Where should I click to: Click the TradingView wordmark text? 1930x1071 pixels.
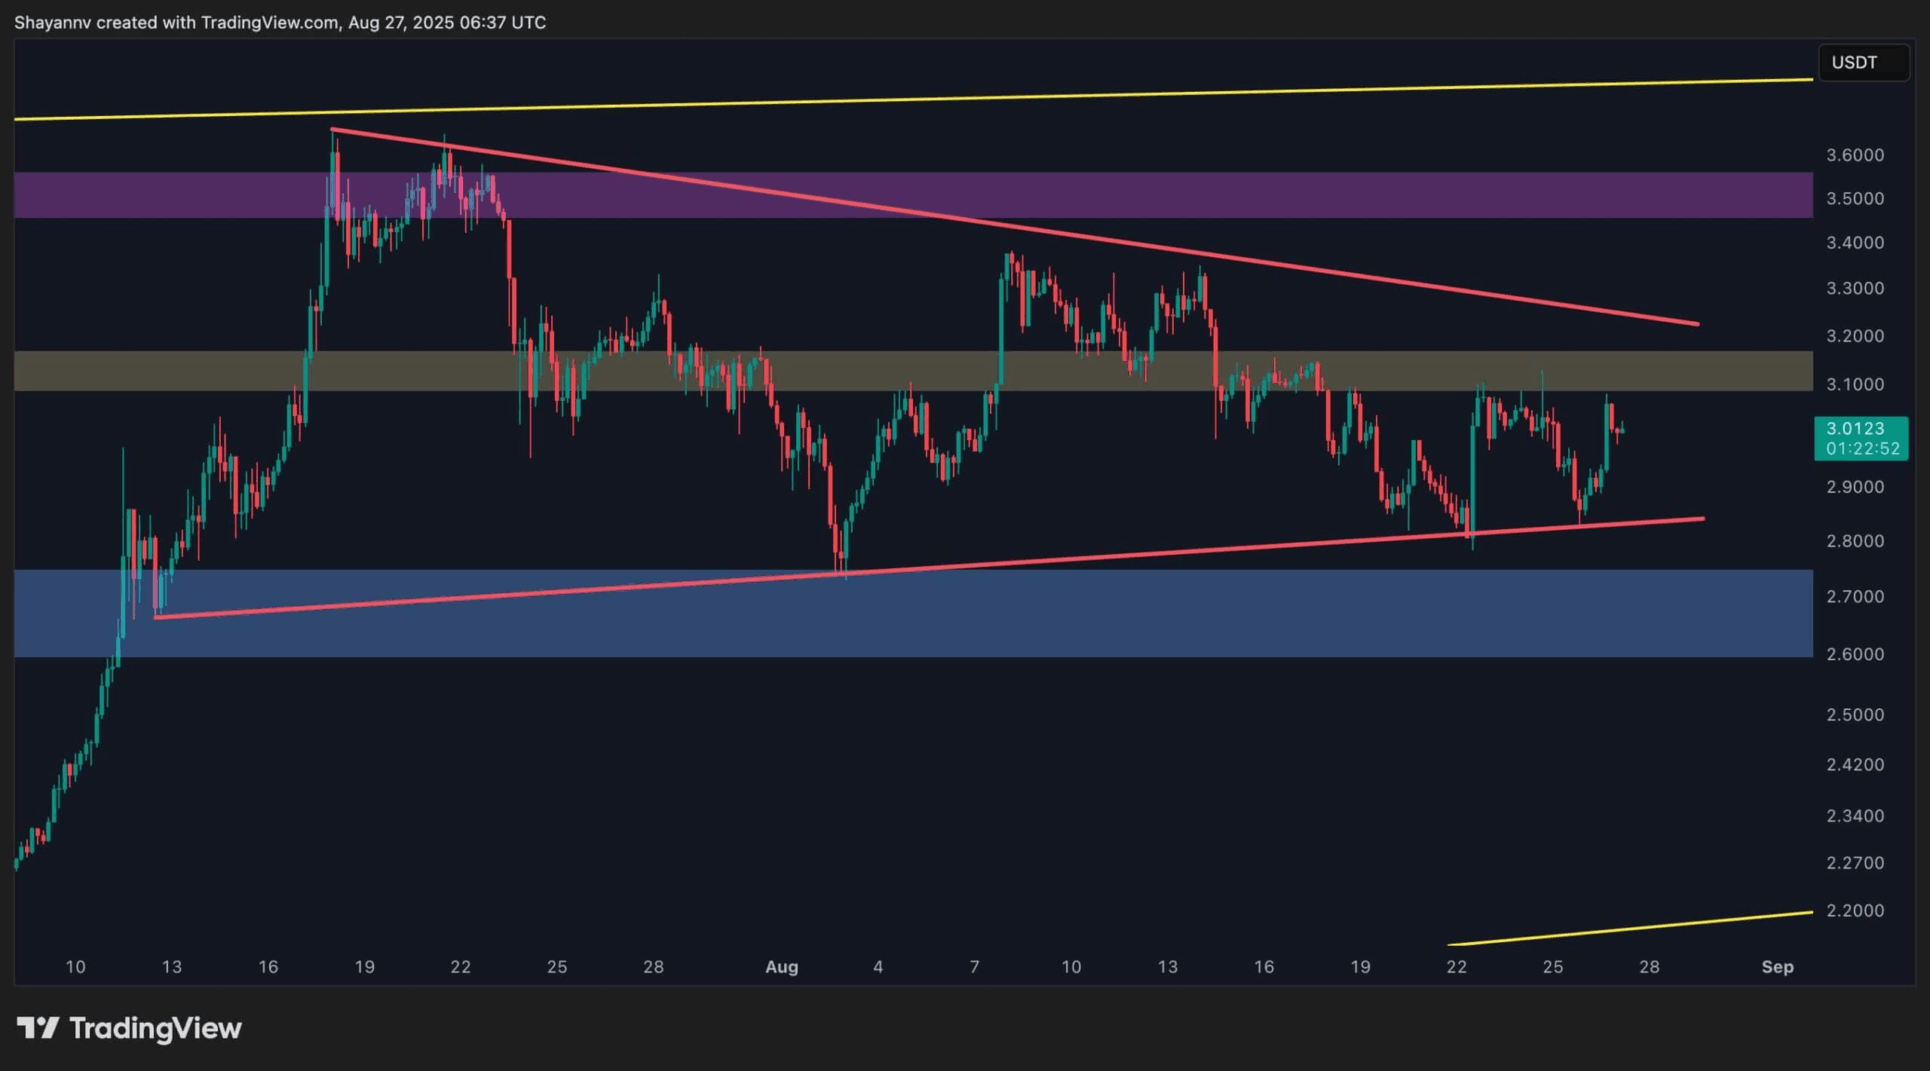[x=155, y=1028]
